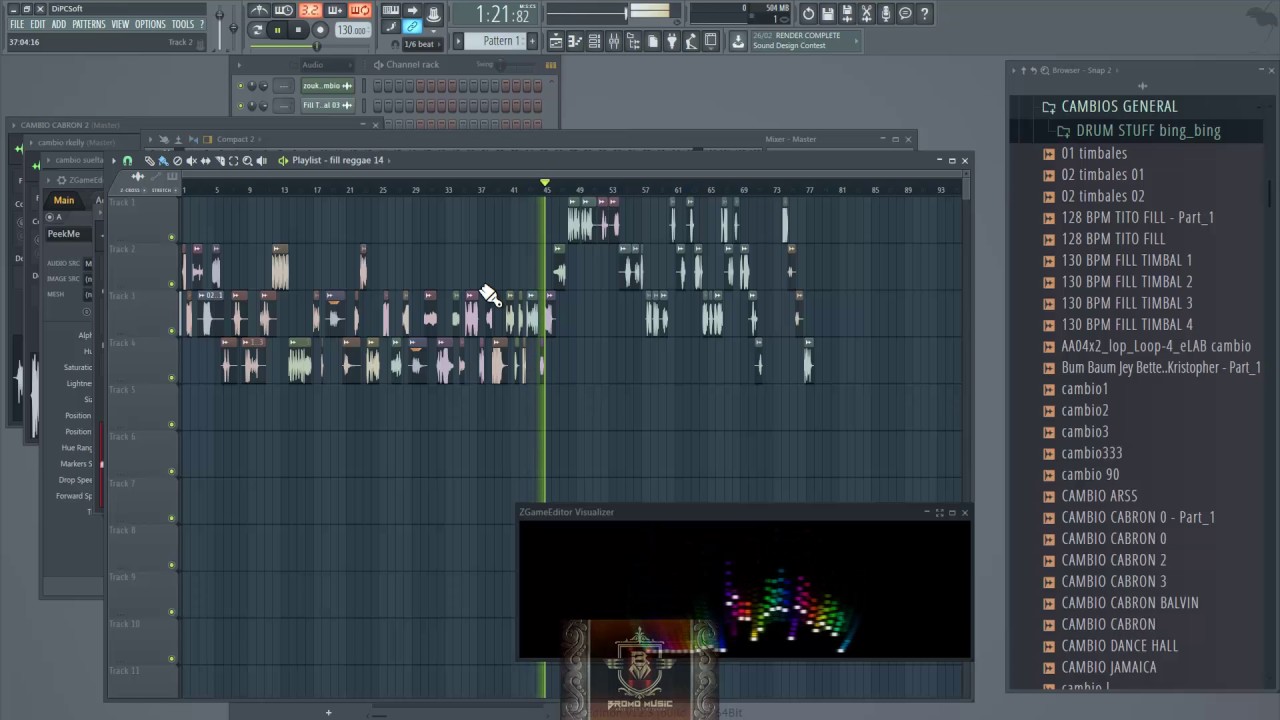Select the Fill T..al 03 channel button
The width and height of the screenshot is (1280, 720).
click(327, 105)
